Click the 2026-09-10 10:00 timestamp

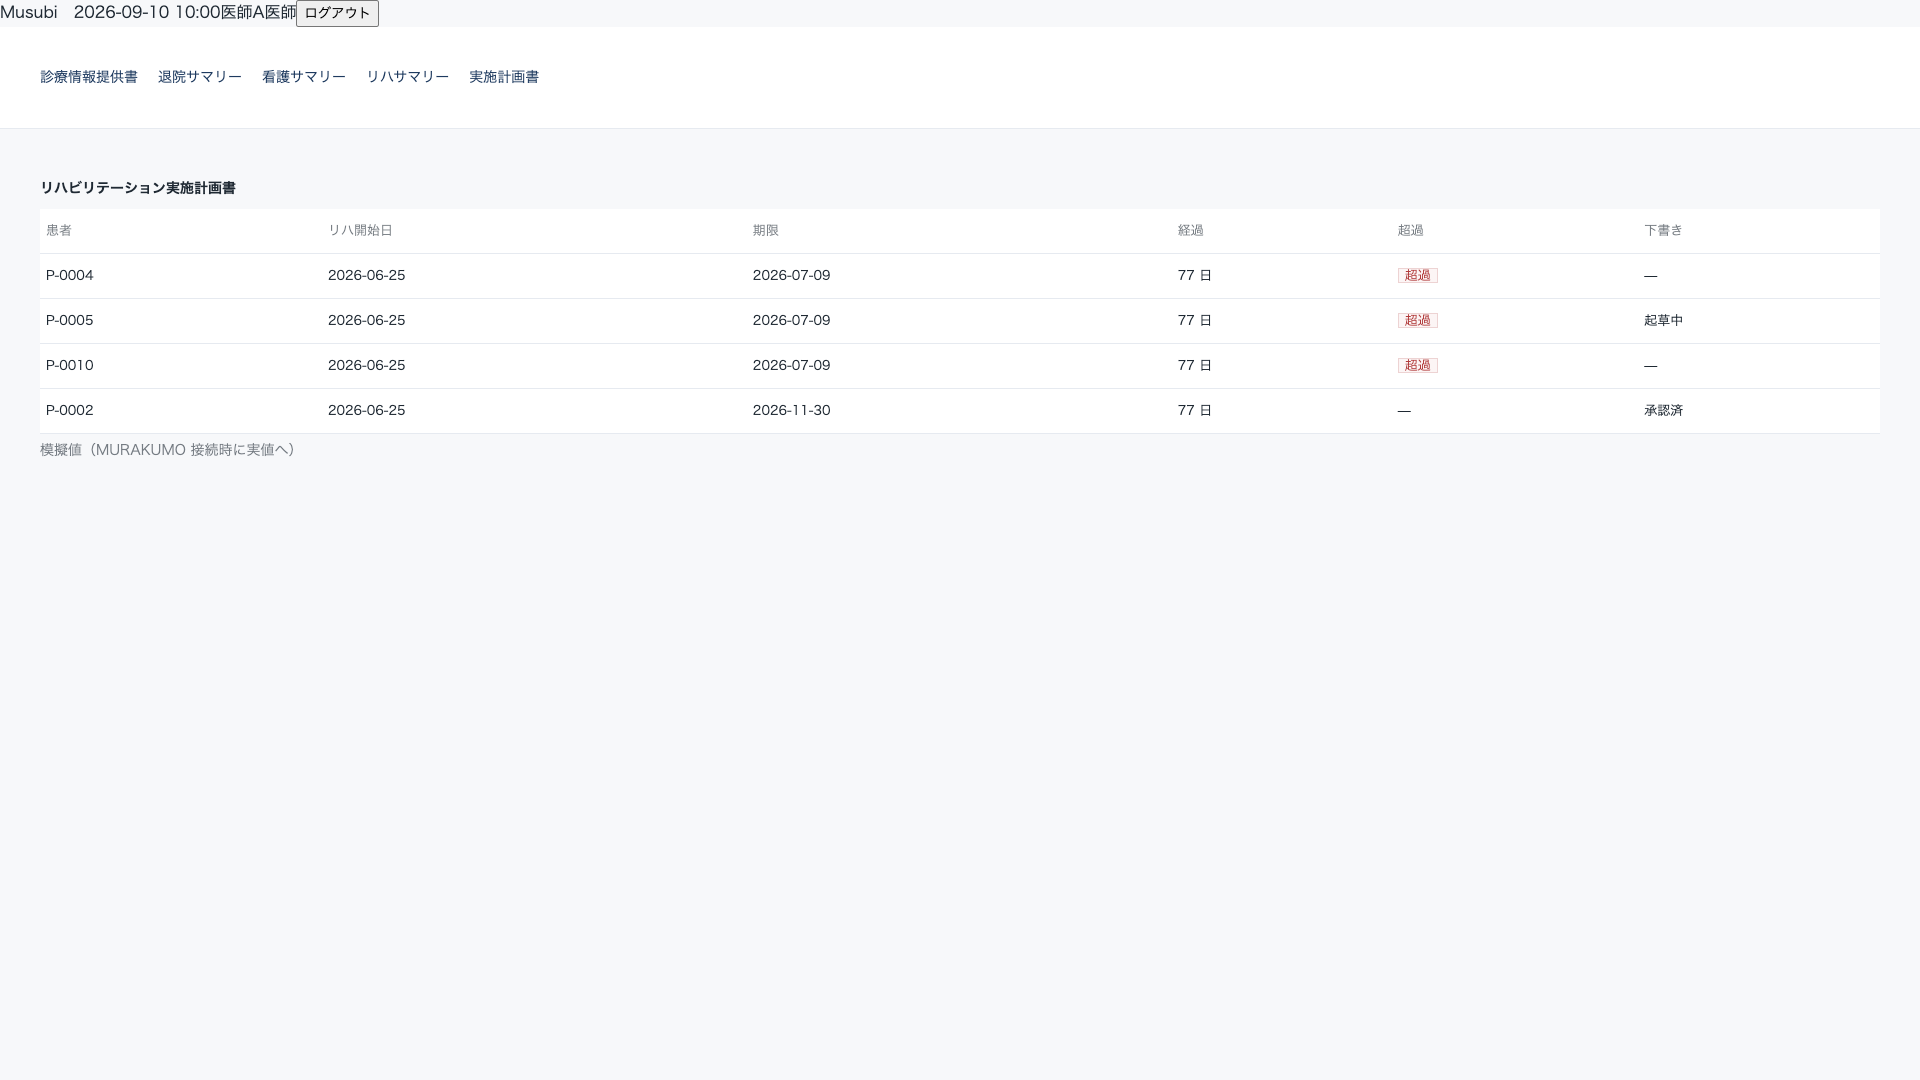147,12
